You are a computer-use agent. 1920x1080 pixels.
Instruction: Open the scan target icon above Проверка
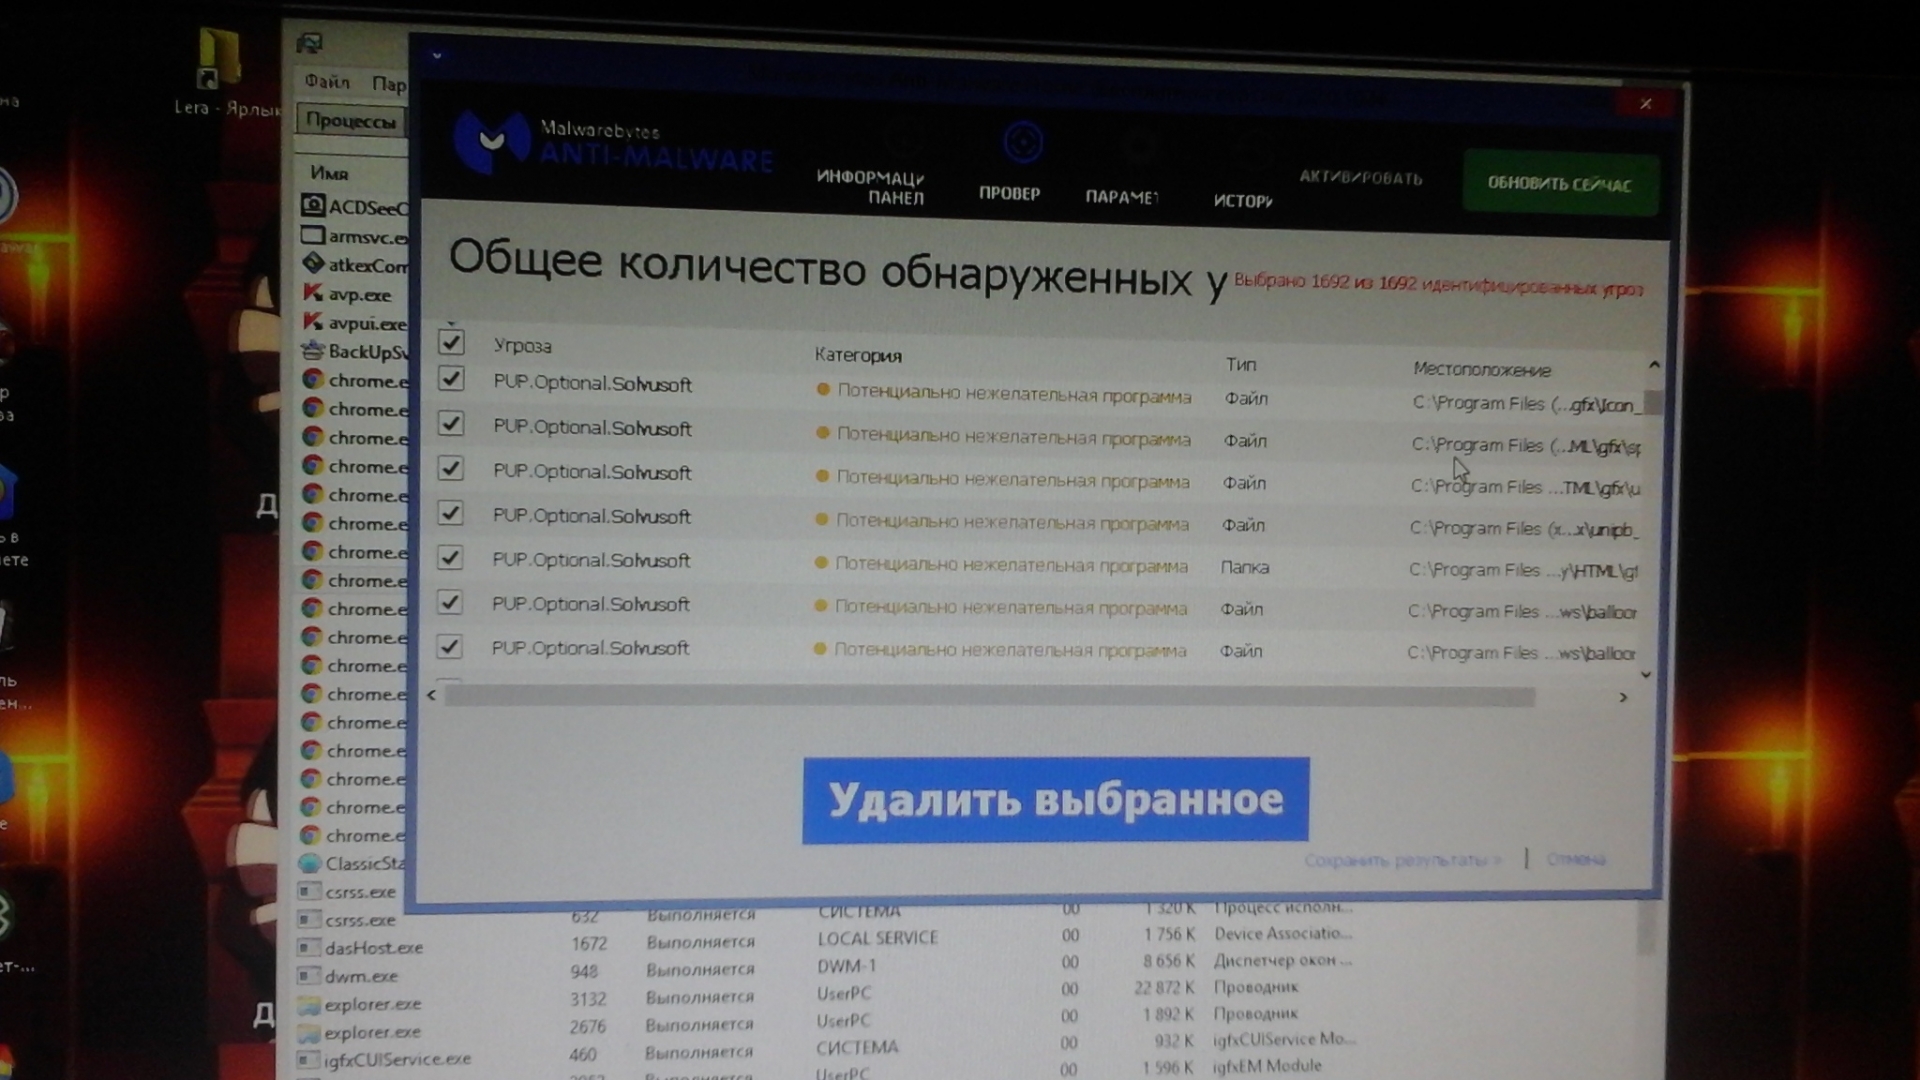(1022, 143)
